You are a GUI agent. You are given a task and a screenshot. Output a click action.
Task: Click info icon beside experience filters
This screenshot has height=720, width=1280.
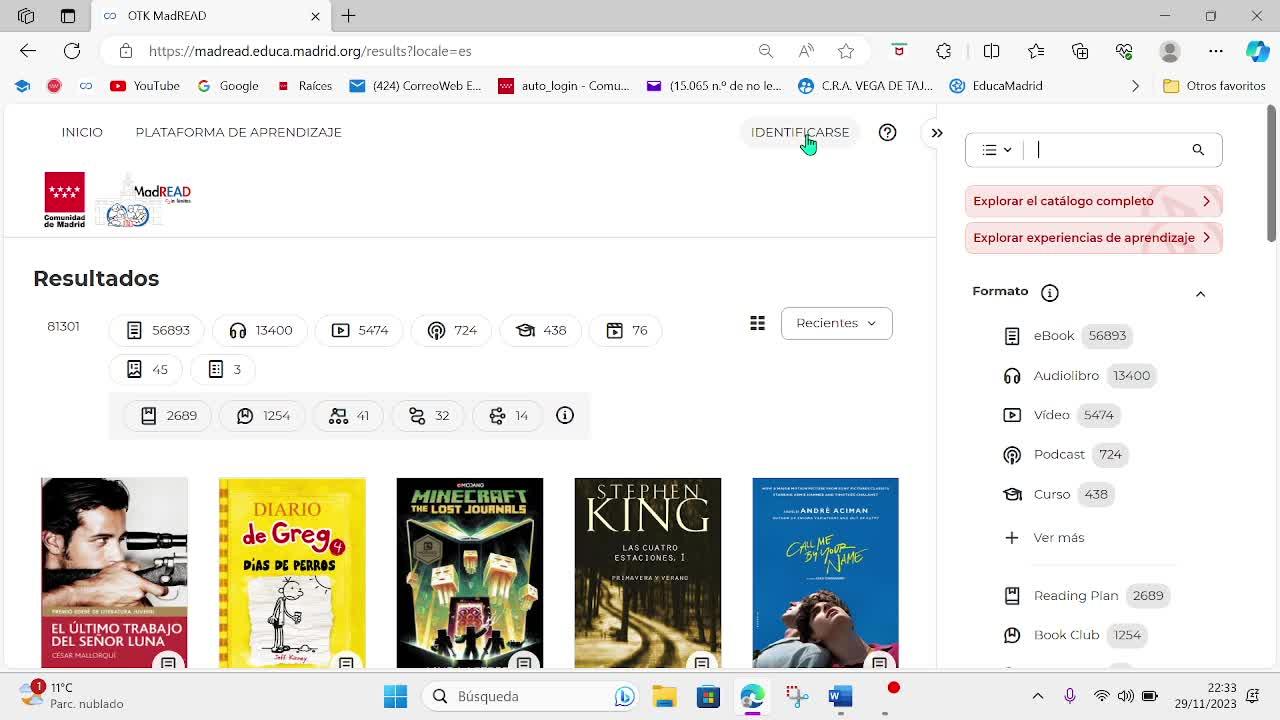click(565, 416)
